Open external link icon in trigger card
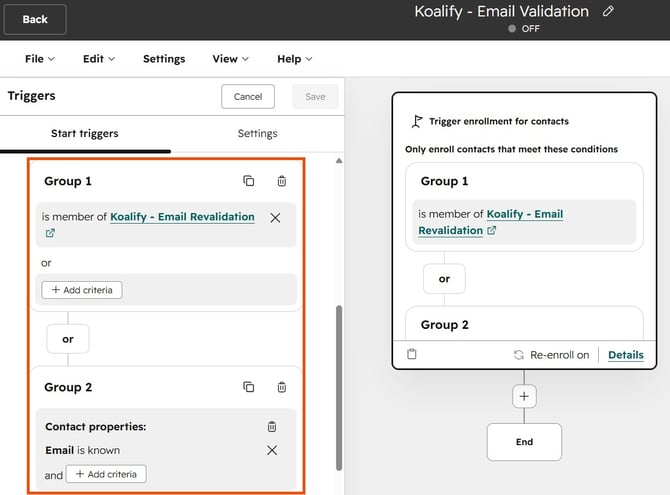The width and height of the screenshot is (670, 495). coord(491,230)
